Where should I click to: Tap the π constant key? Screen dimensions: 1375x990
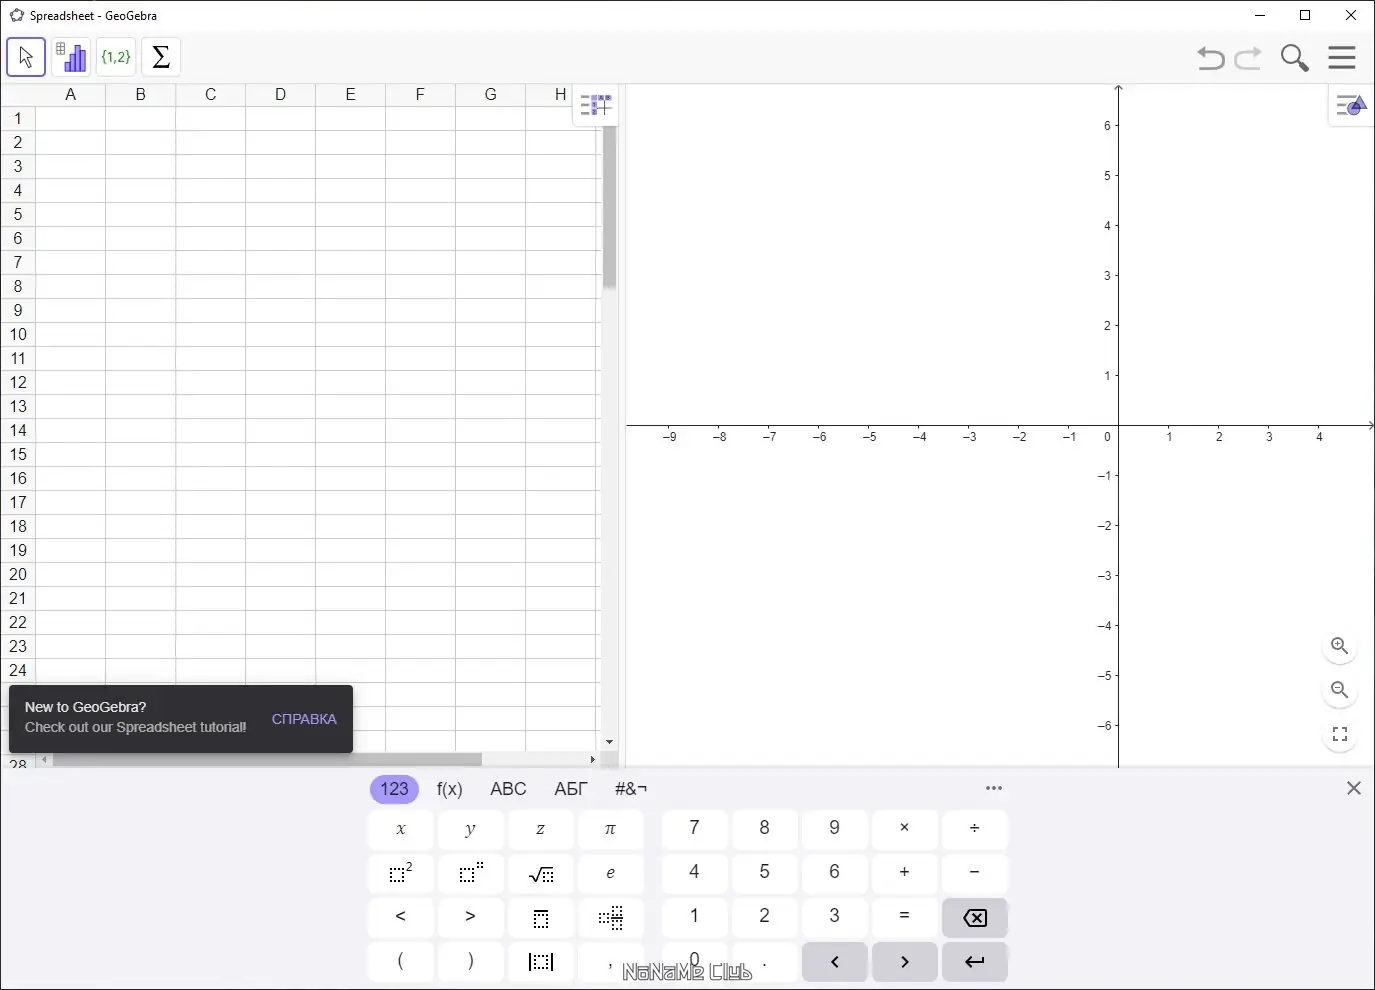click(611, 830)
